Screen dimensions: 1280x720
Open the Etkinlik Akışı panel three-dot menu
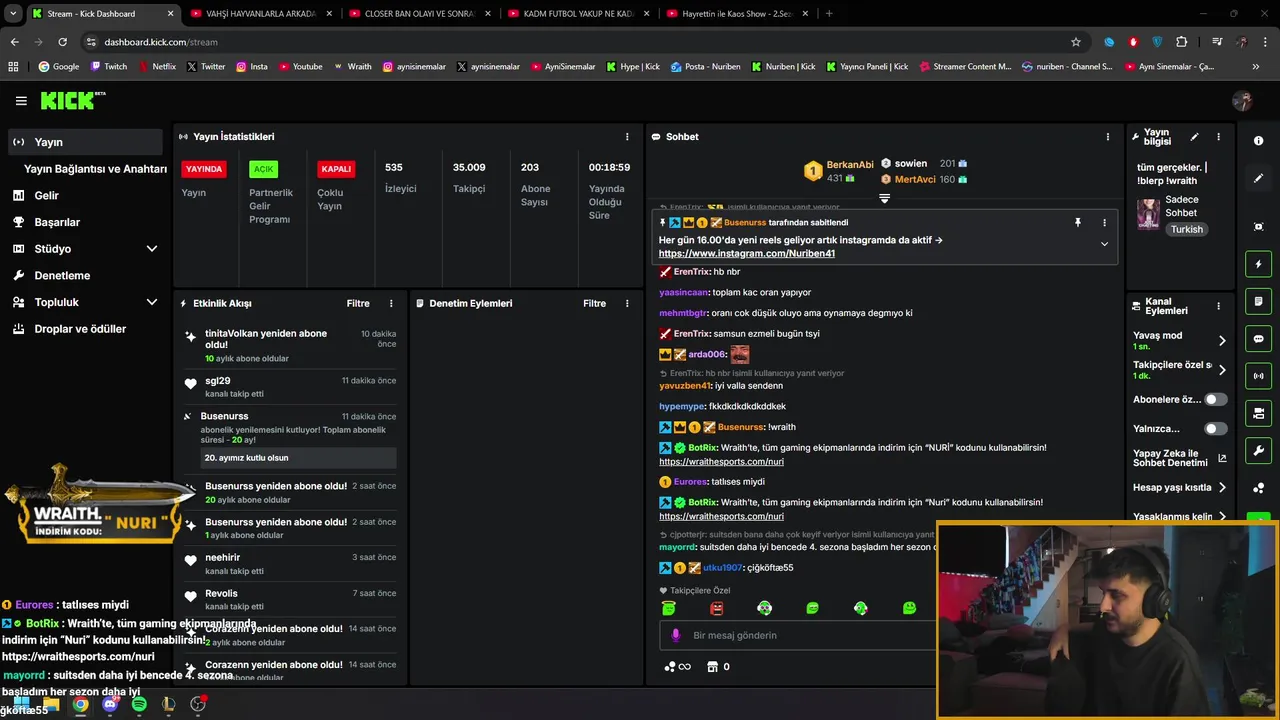tap(391, 303)
